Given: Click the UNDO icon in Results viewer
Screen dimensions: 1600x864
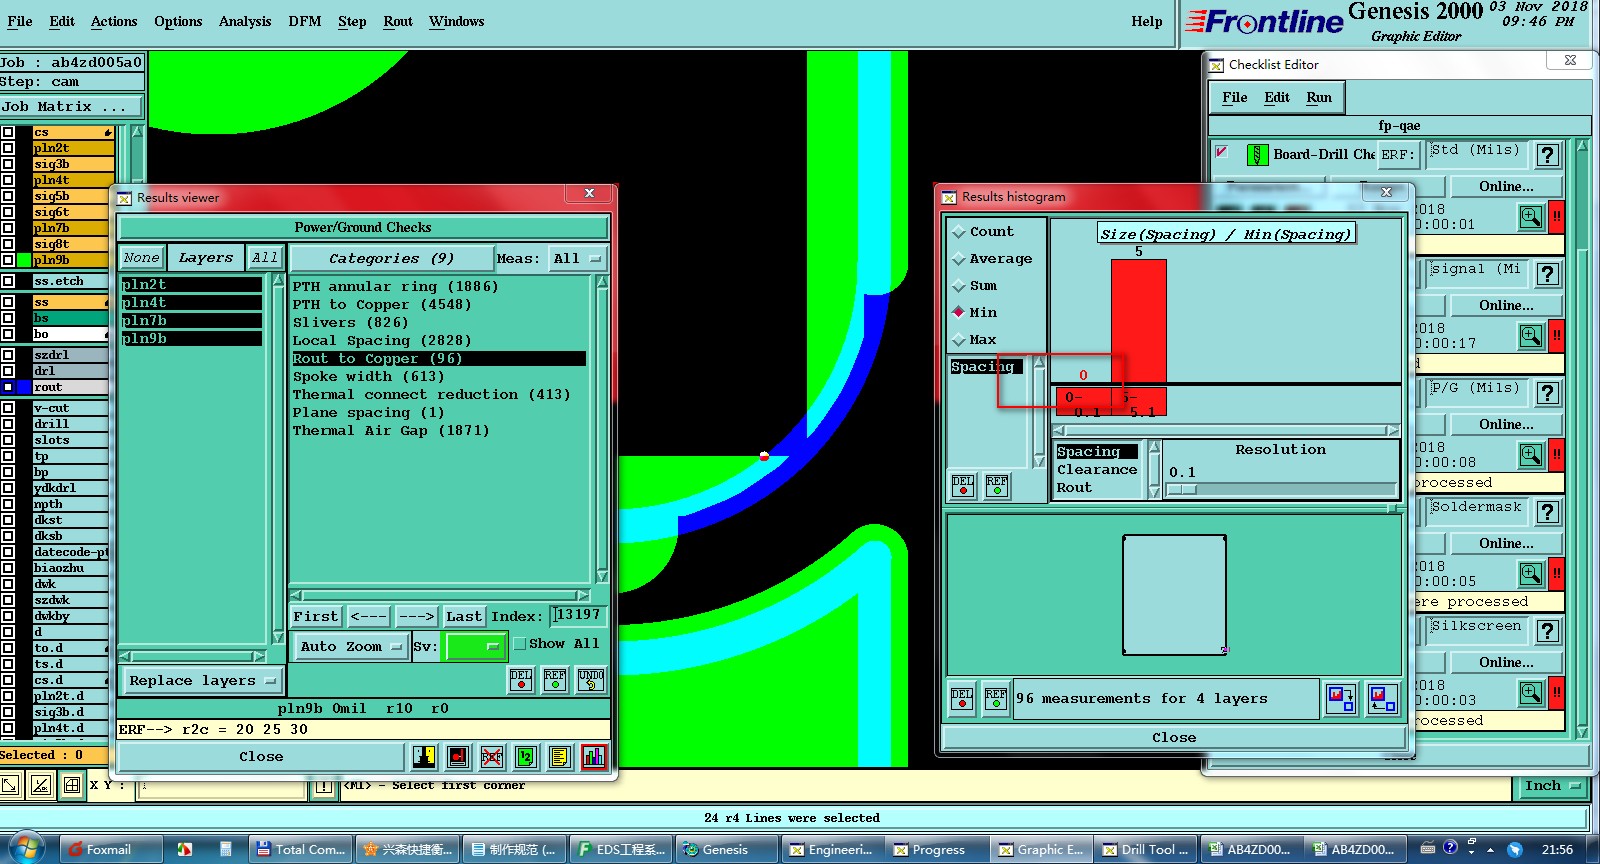Looking at the screenshot, I should point(591,680).
